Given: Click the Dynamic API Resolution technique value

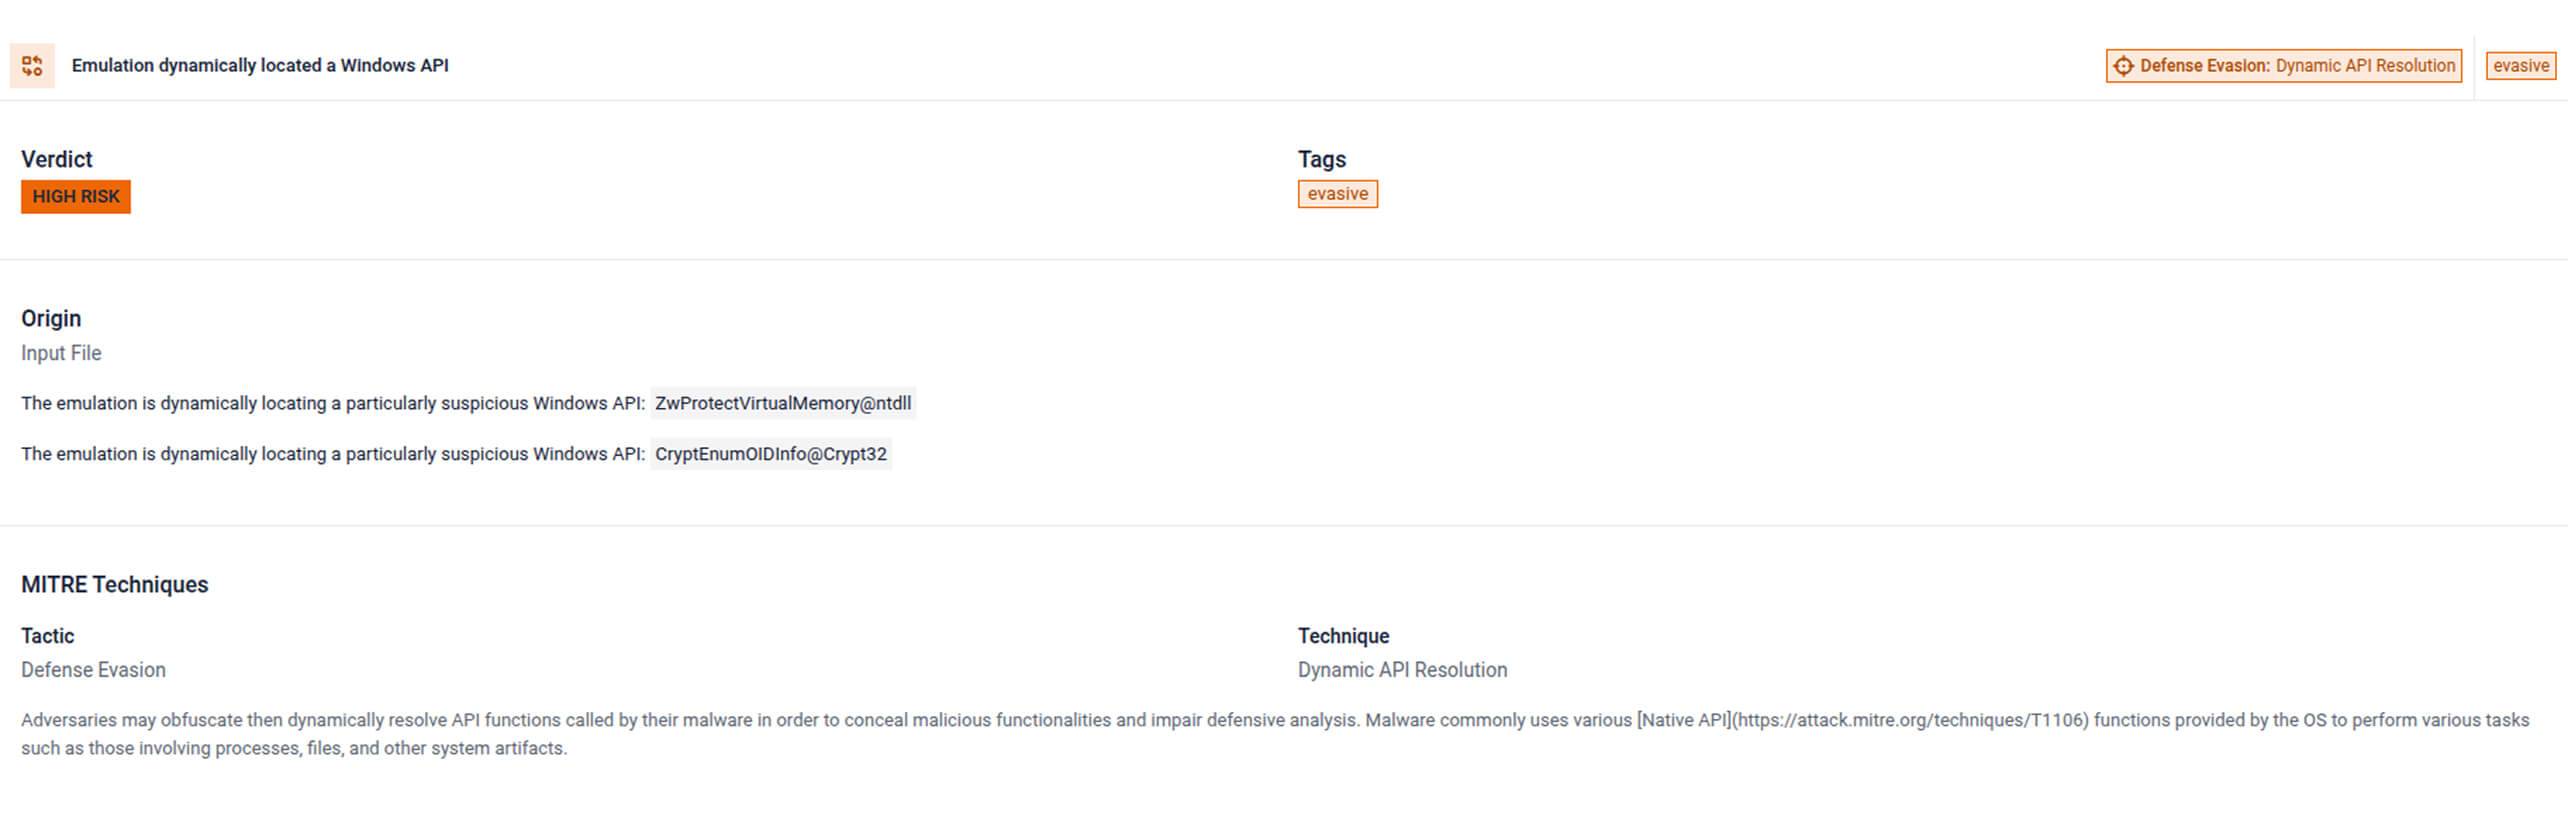Looking at the screenshot, I should (x=1402, y=670).
